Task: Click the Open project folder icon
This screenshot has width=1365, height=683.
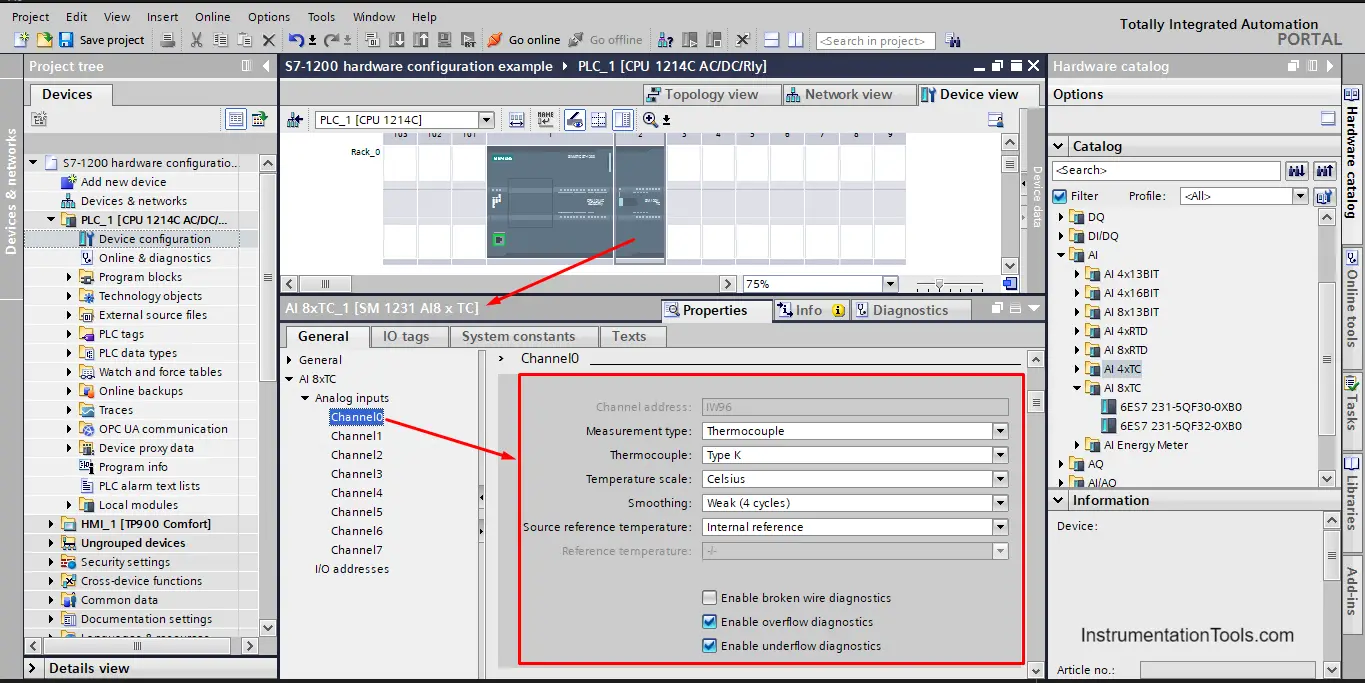Action: pyautogui.click(x=44, y=40)
